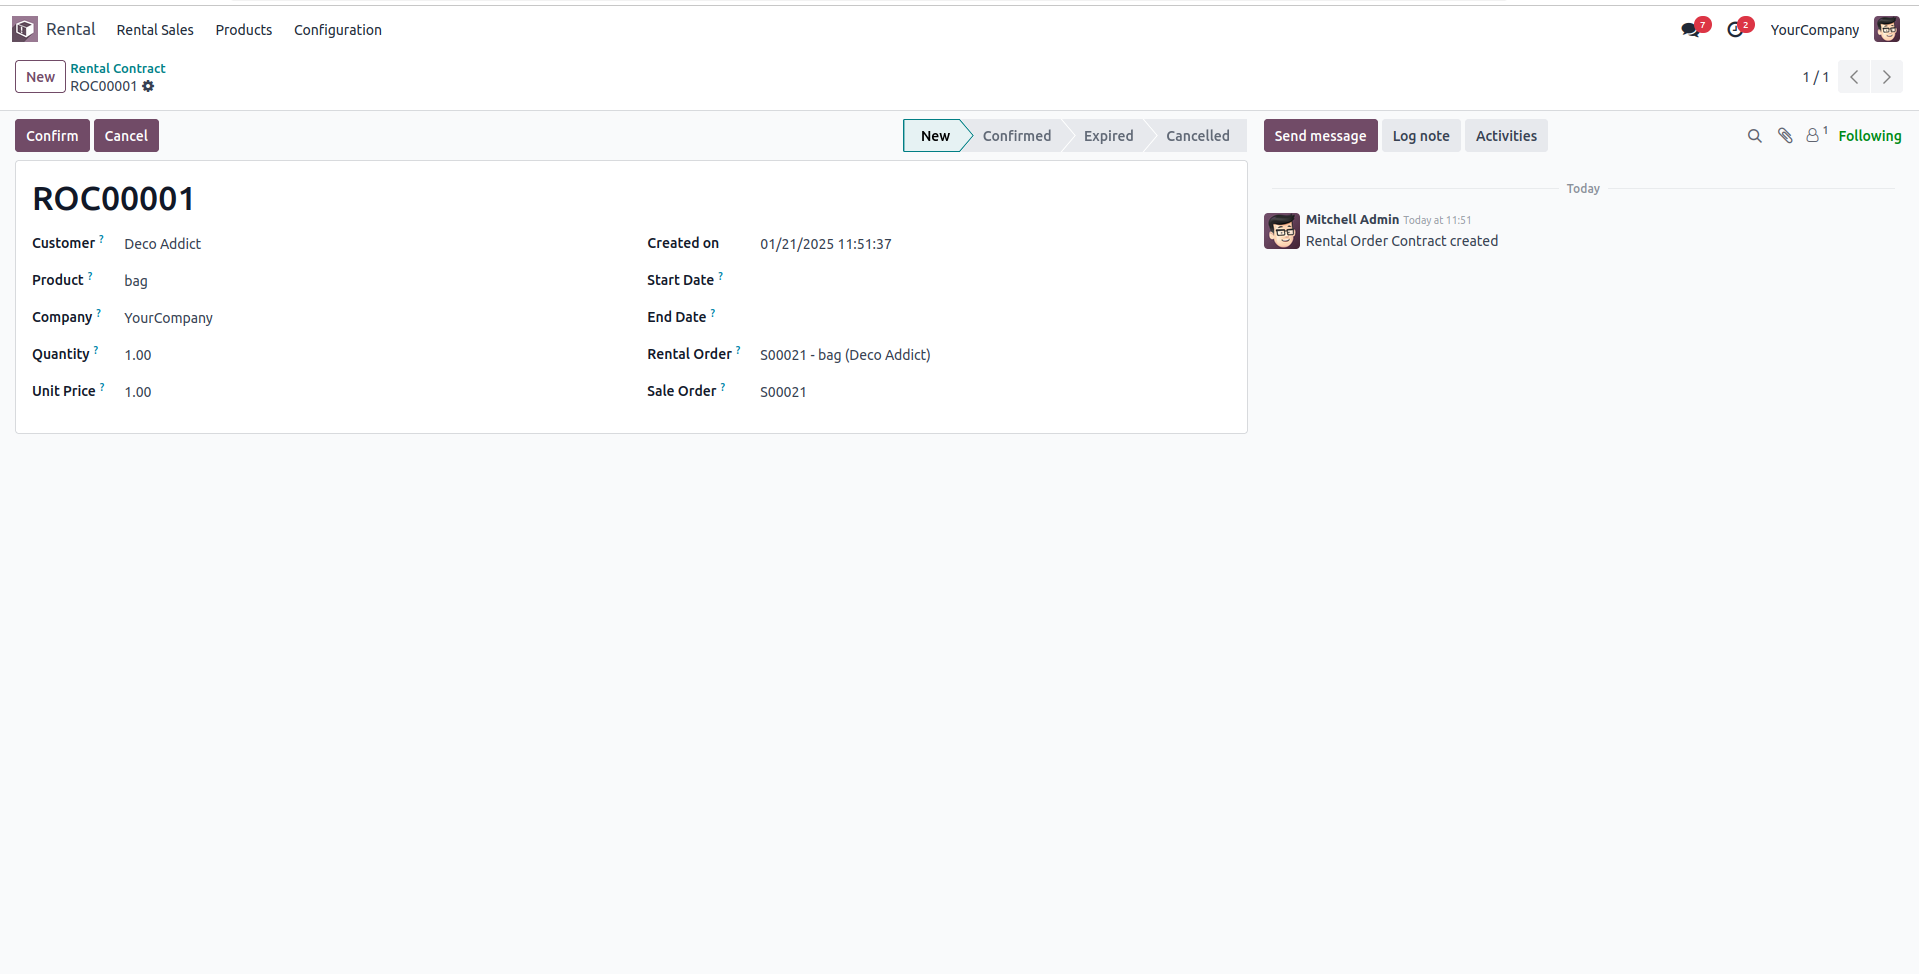Screen dimensions: 1919x974
Task: Set the empty Start Date field
Action: (x=995, y=281)
